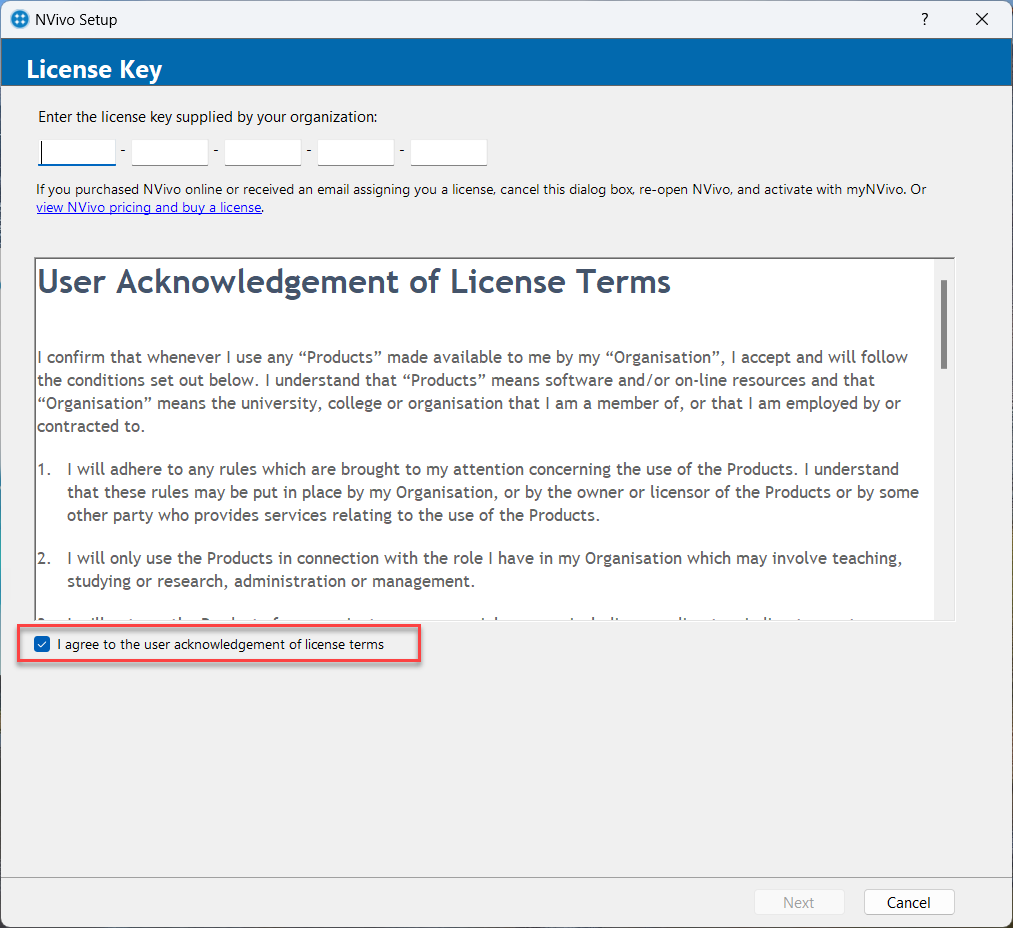
Task: Focus the third license key segment field
Action: click(263, 152)
